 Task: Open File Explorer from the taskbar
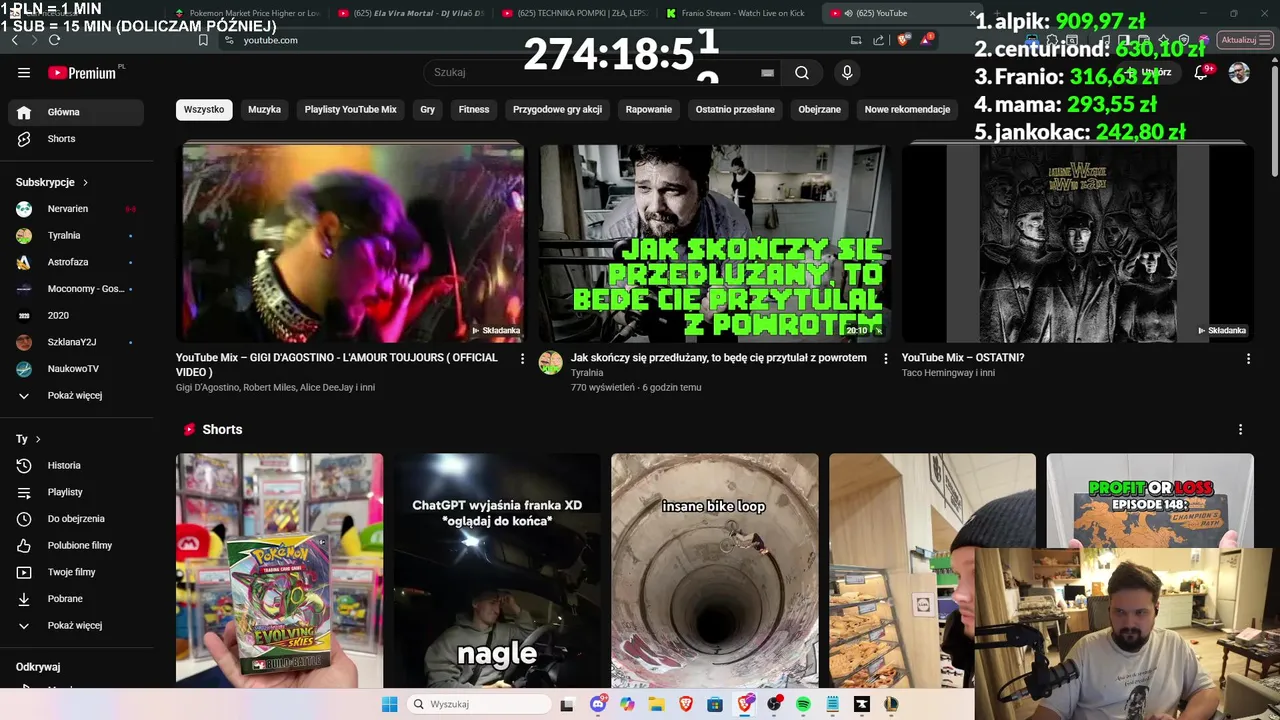(656, 704)
